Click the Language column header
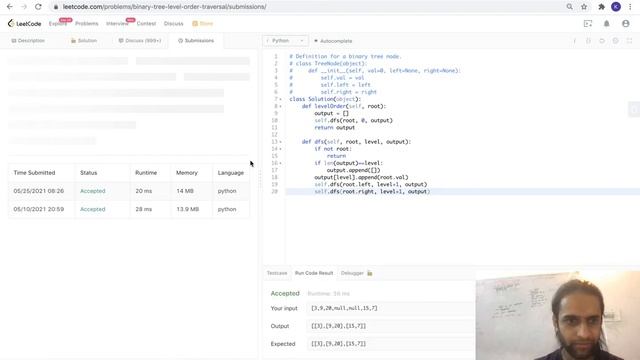Screen dimensions: 640x360 pos(231,173)
